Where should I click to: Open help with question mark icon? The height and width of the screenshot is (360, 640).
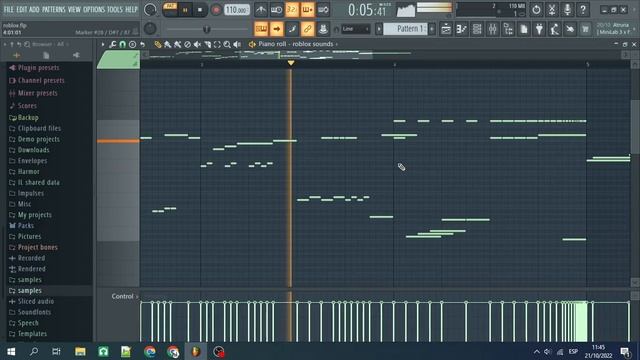[x=583, y=9]
